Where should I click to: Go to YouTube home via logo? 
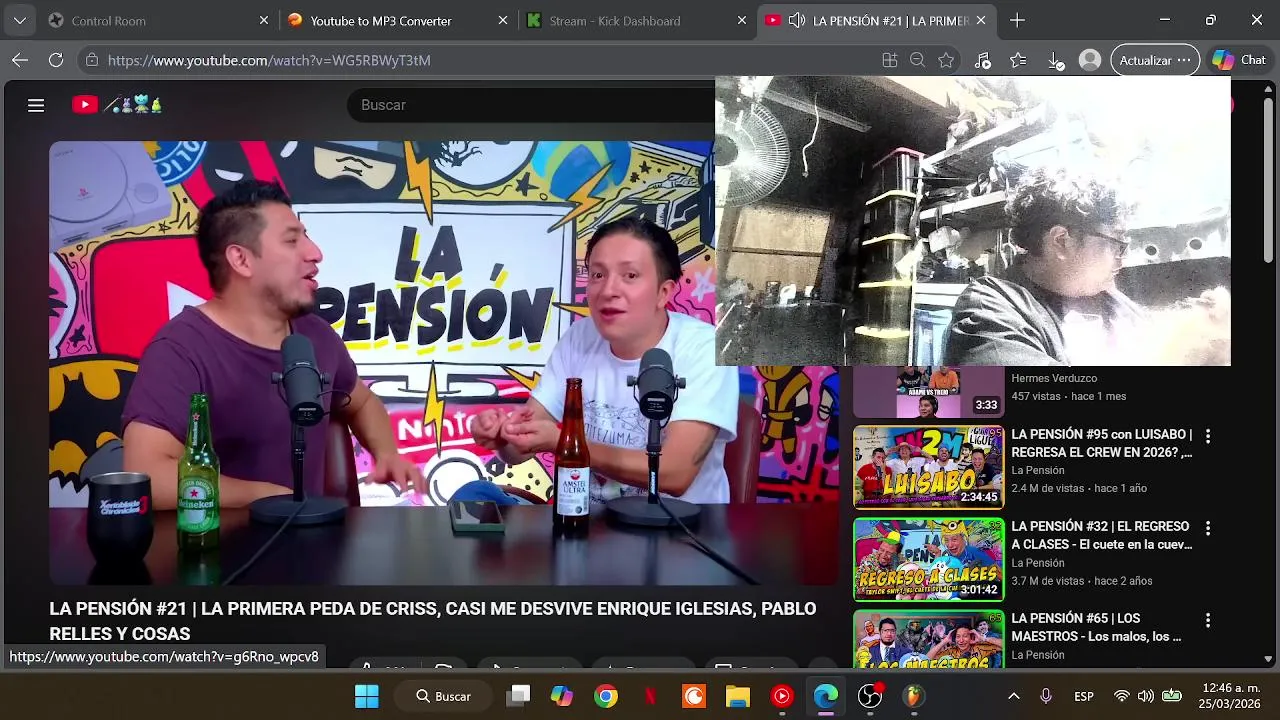pos(116,105)
